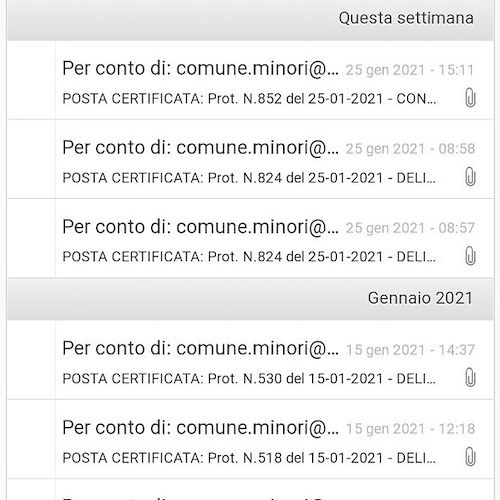Open attachment icon of Prot. N.530 email
Screen dimensions: 500x500
pyautogui.click(x=470, y=378)
